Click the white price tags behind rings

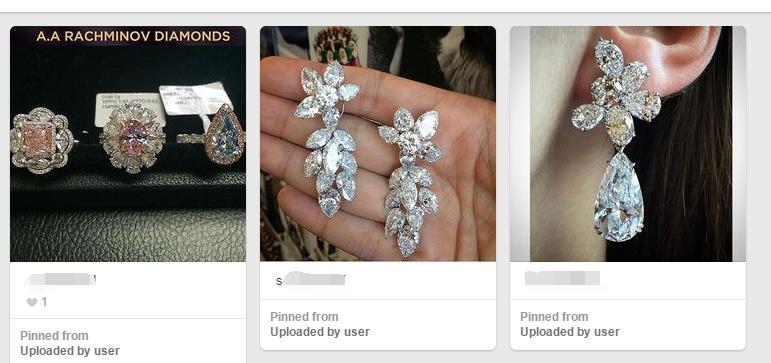pyautogui.click(x=163, y=104)
